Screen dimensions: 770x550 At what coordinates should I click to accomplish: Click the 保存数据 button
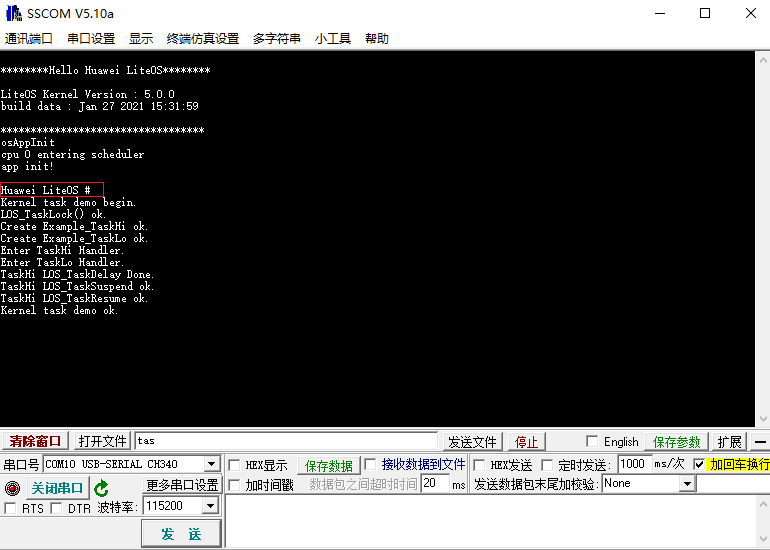point(329,466)
